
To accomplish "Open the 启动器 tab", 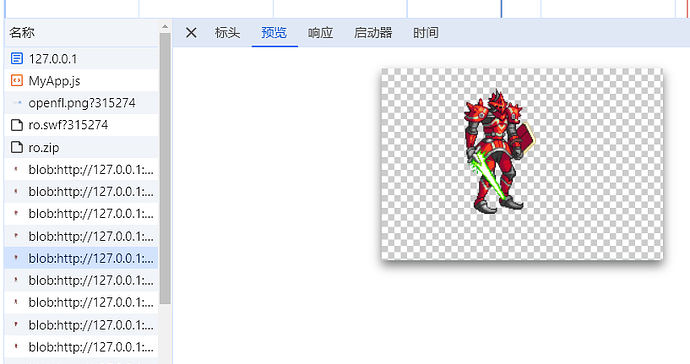I will pos(373,33).
